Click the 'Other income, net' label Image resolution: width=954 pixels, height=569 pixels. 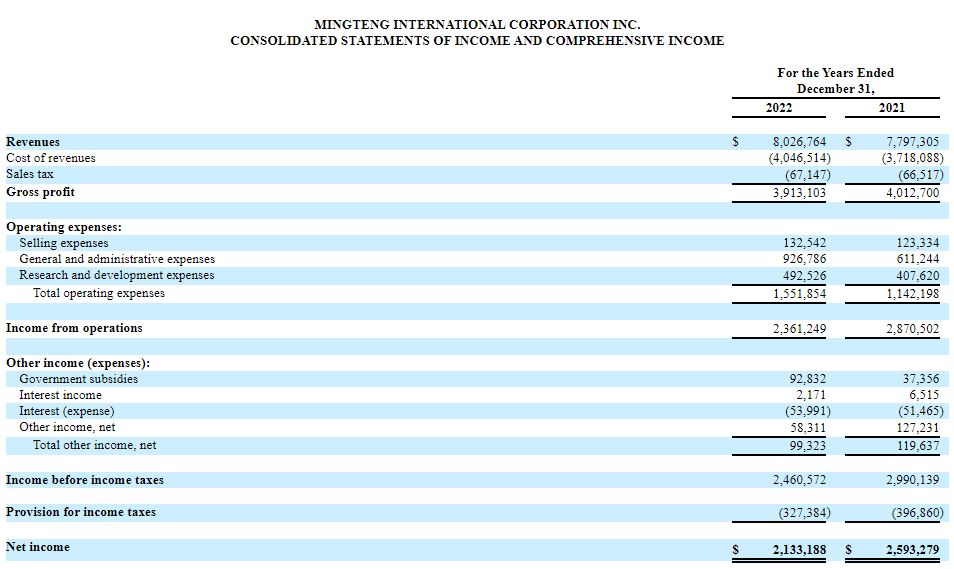[68, 427]
